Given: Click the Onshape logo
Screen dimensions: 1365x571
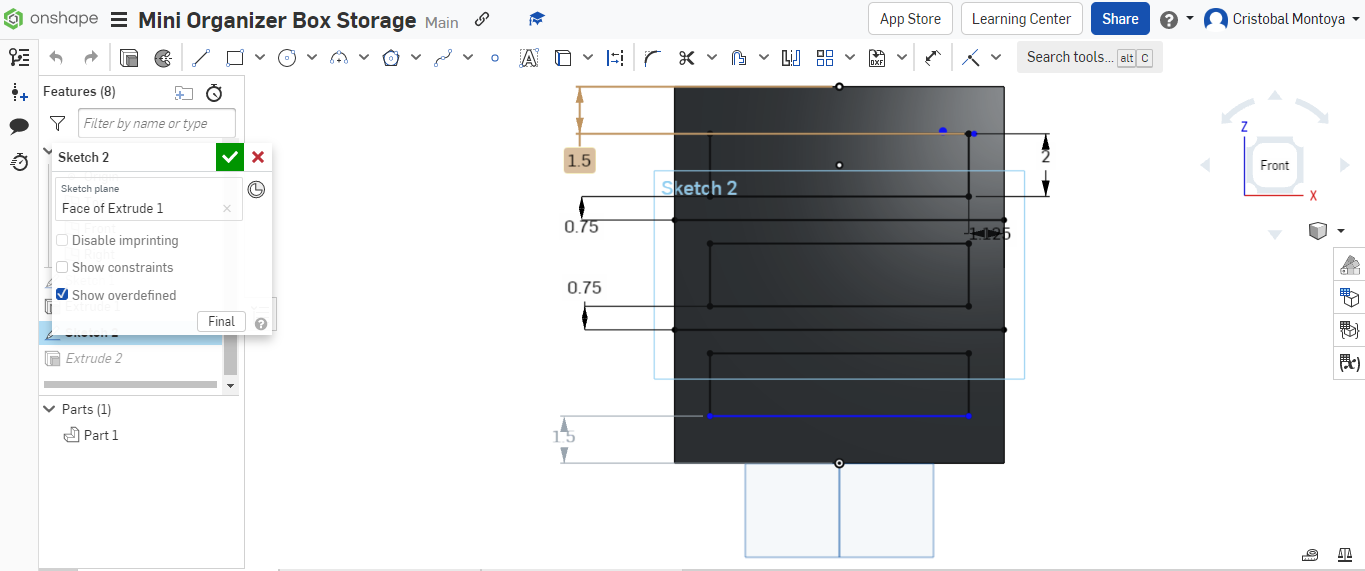Looking at the screenshot, I should (x=52, y=19).
